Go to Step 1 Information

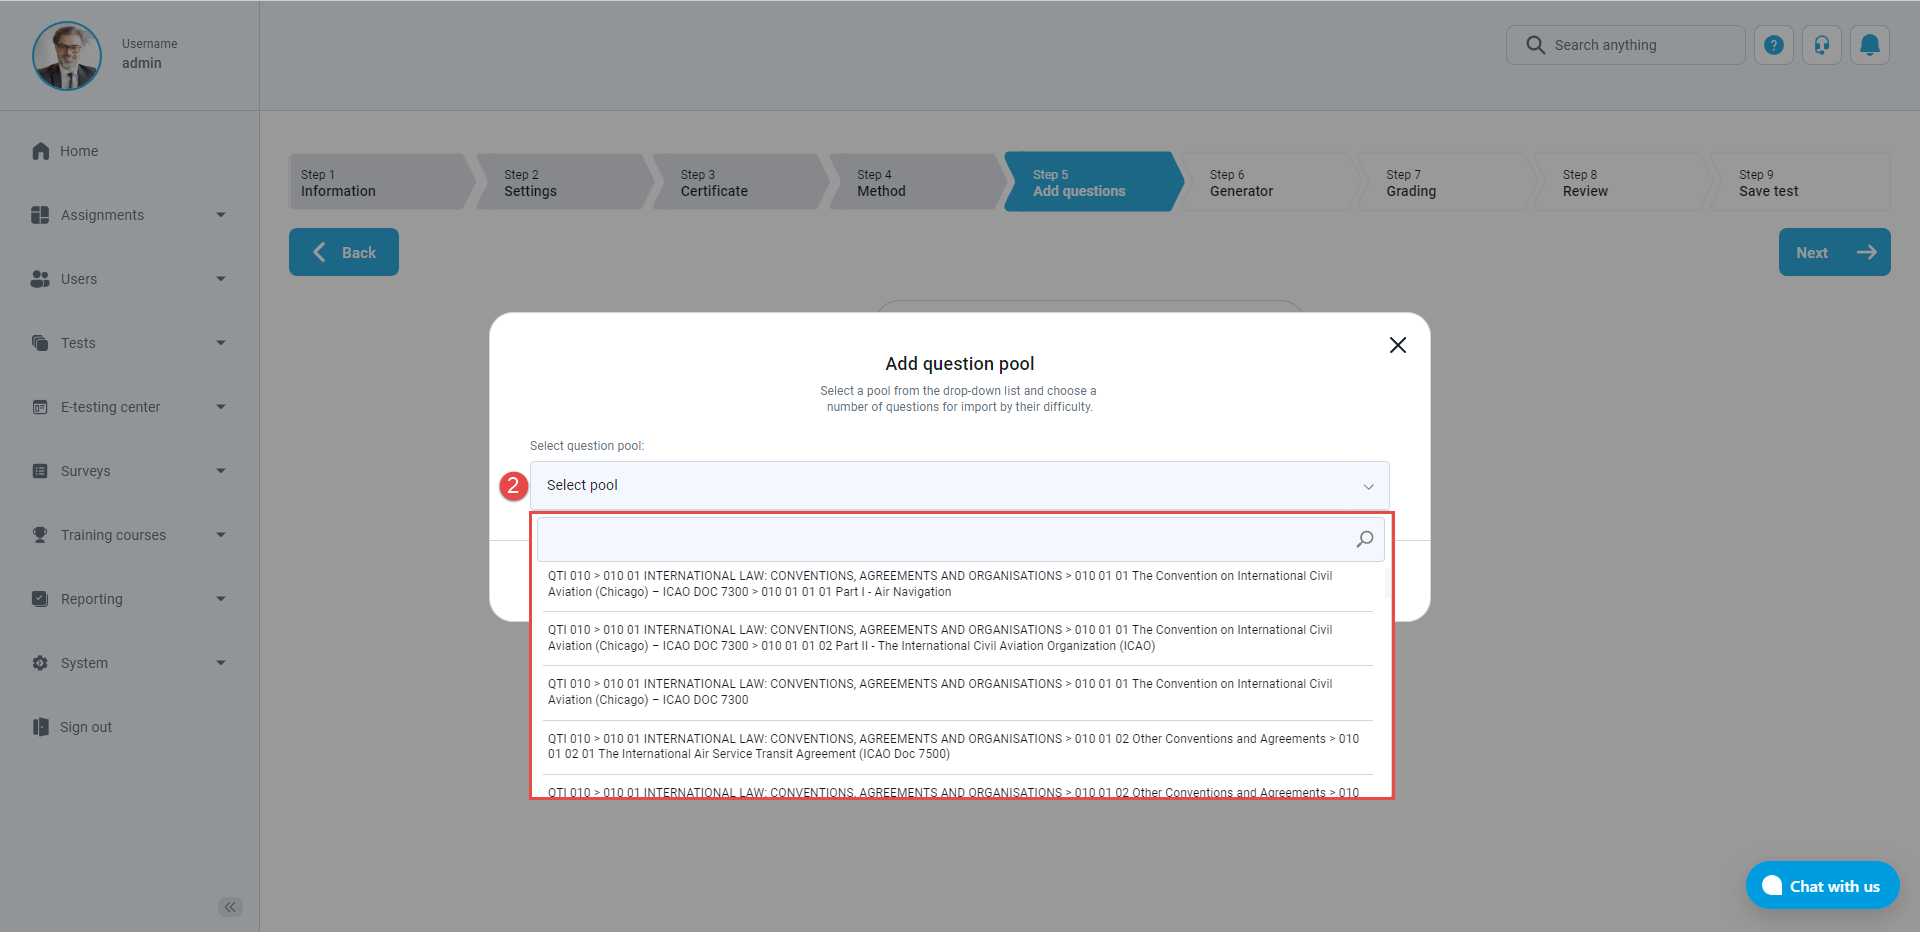(x=380, y=182)
